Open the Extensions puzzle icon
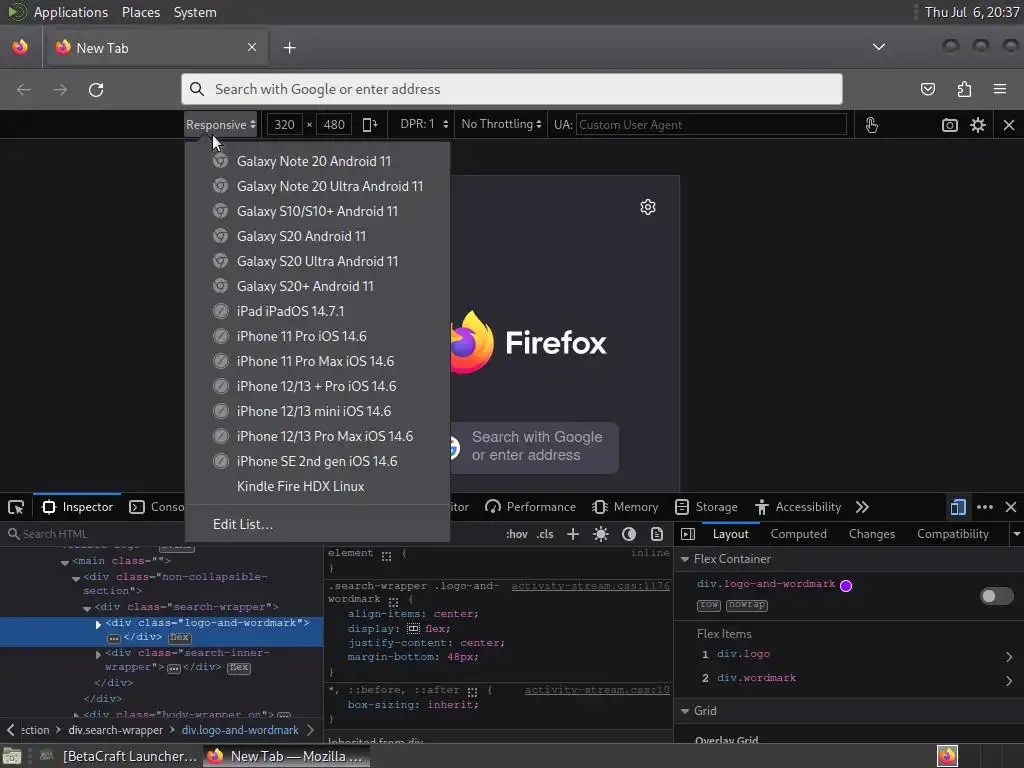 [964, 89]
